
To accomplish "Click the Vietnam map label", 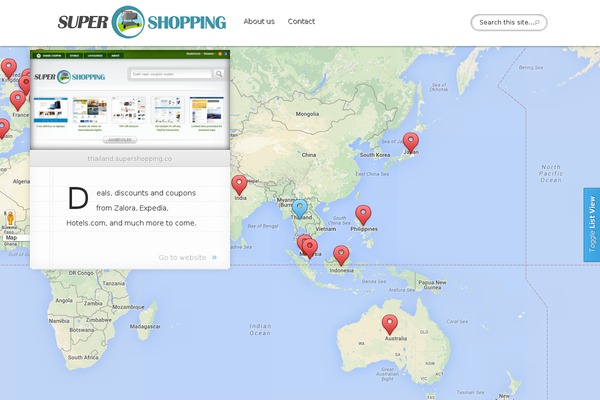I will (x=326, y=229).
